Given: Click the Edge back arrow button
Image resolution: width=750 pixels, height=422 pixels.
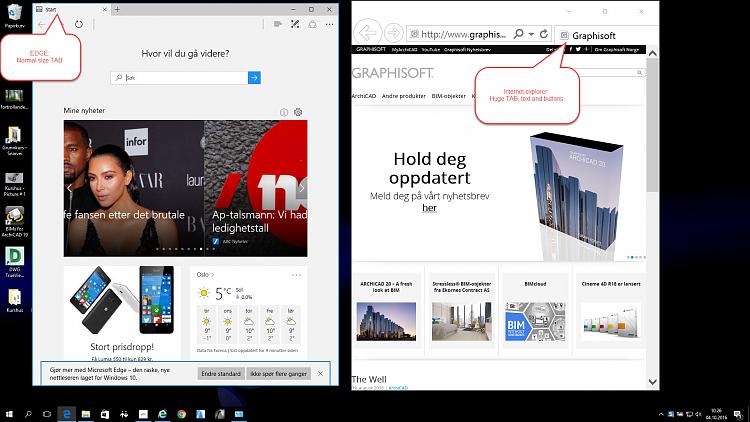Looking at the screenshot, I should pyautogui.click(x=42, y=24).
